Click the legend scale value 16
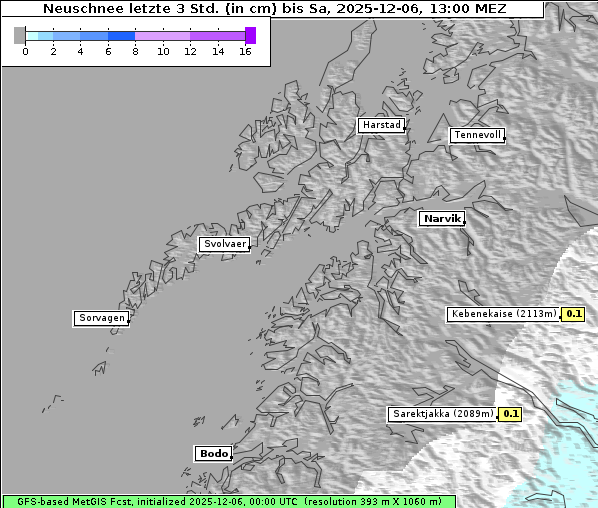The image size is (598, 508). pyautogui.click(x=245, y=51)
